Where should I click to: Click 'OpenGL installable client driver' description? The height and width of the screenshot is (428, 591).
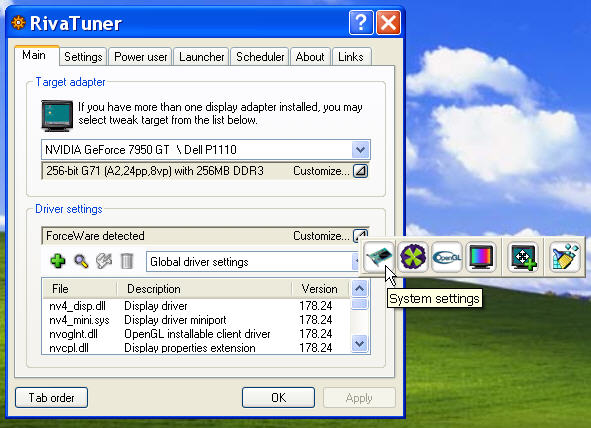point(197,334)
